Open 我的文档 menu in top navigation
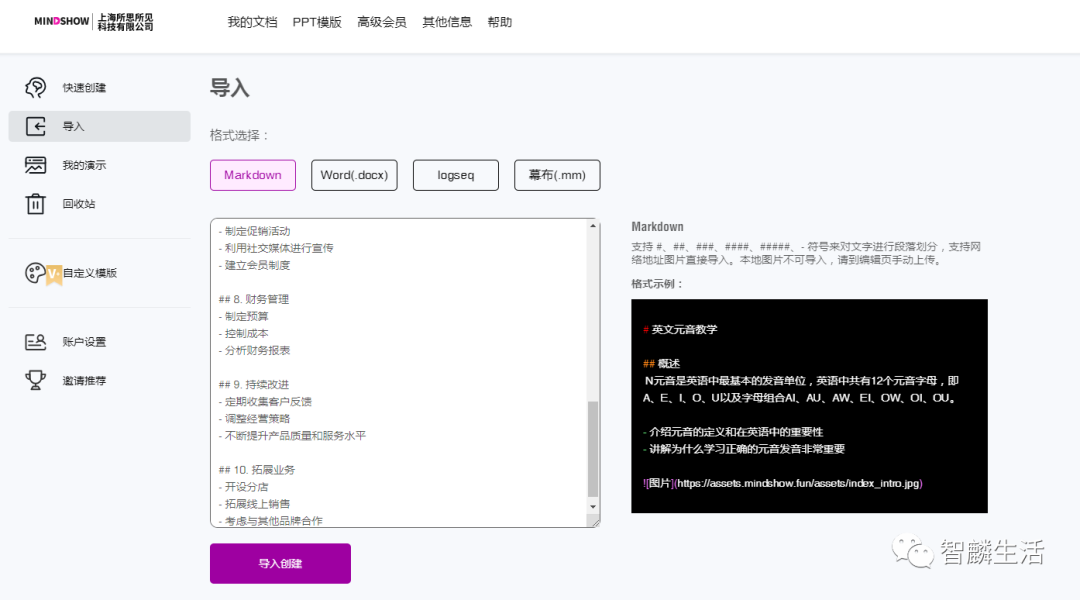This screenshot has width=1080, height=600. [252, 22]
